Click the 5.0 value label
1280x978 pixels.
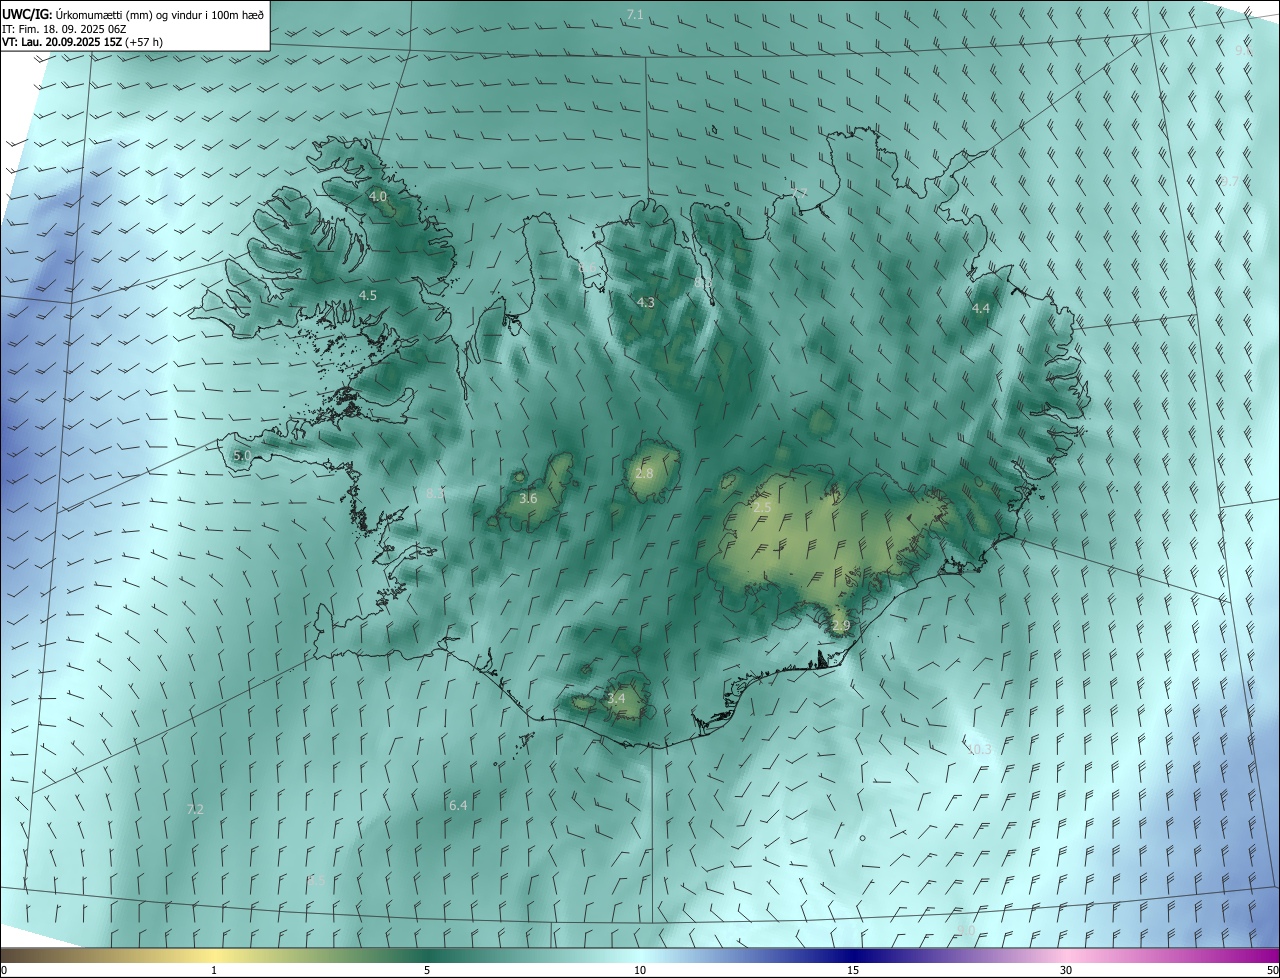[x=242, y=455]
